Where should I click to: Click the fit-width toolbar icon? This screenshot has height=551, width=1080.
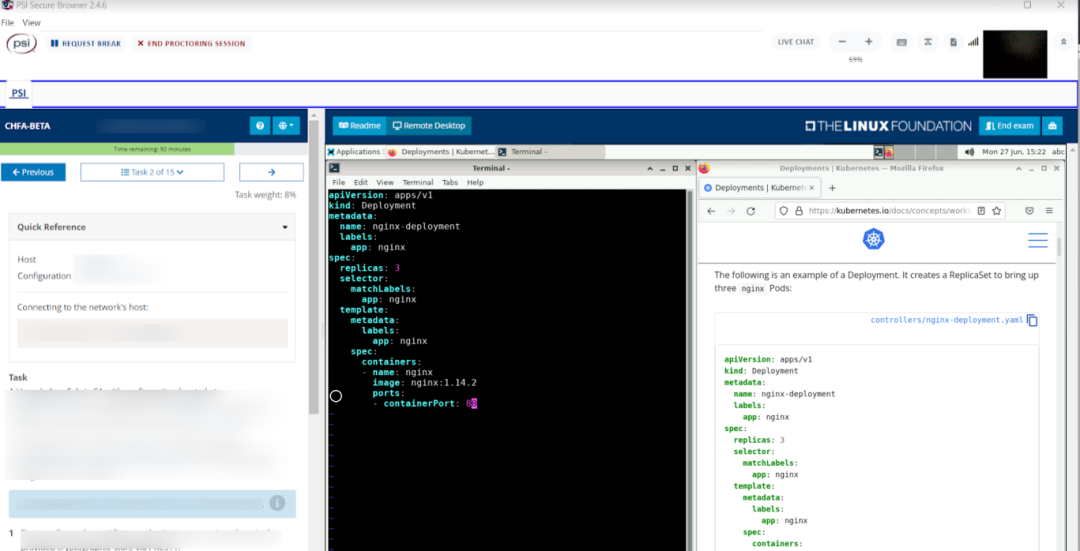(928, 42)
